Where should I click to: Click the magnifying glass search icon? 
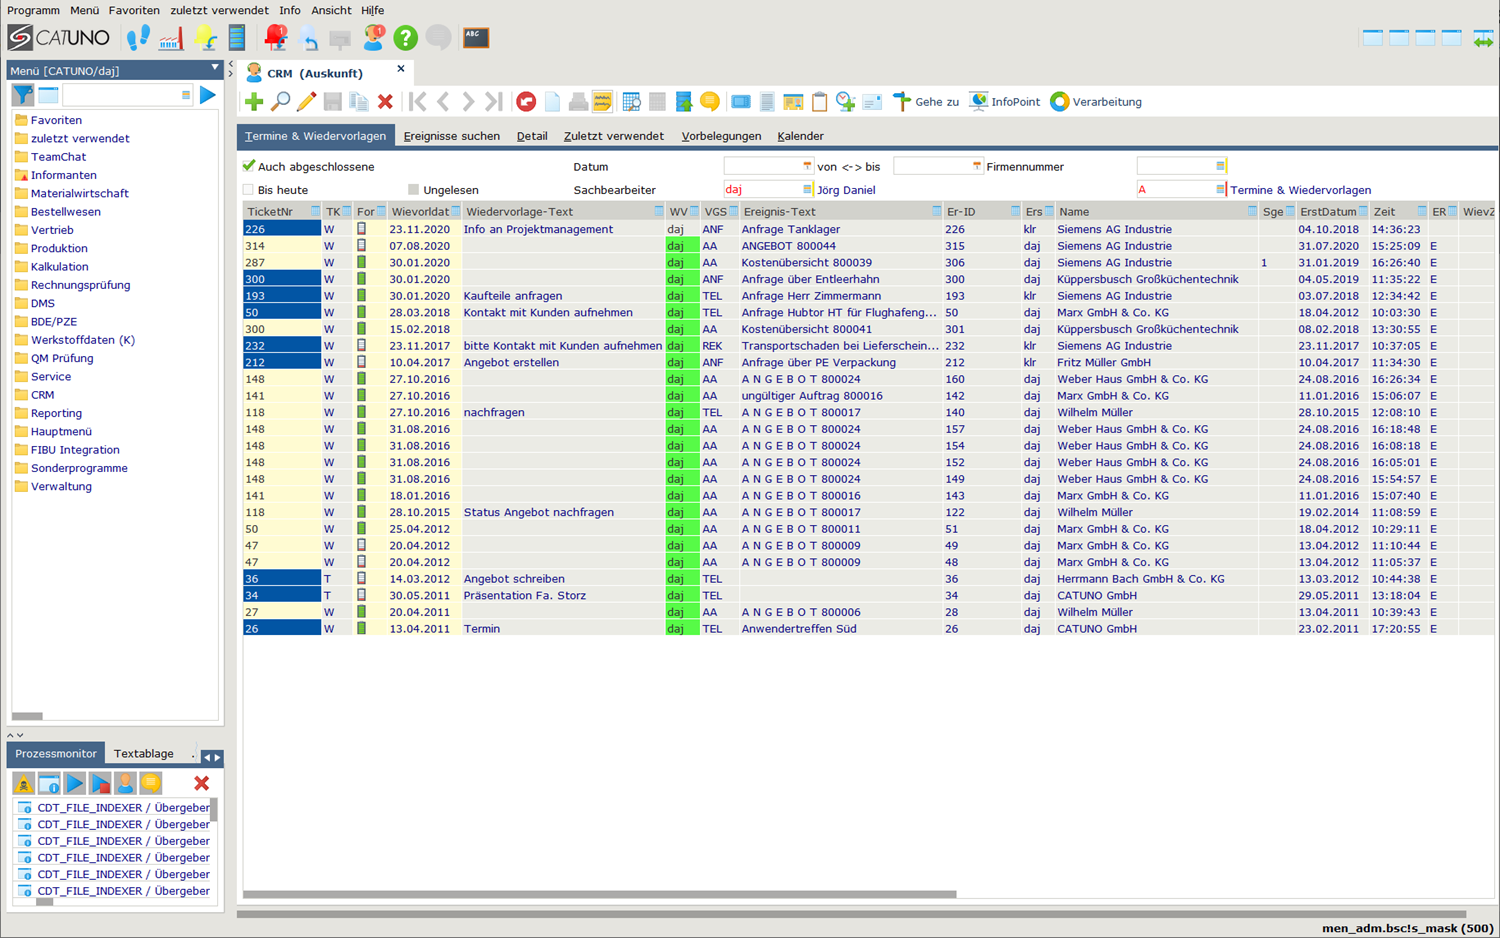281,102
